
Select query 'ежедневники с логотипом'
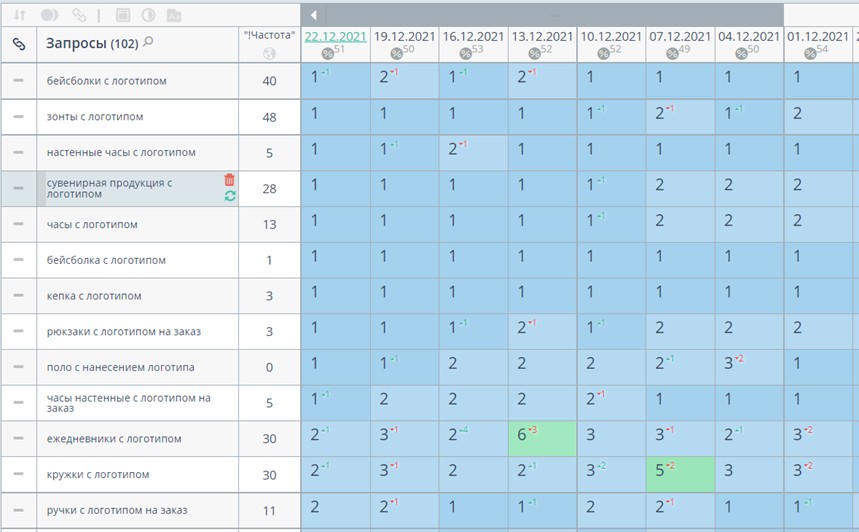(x=114, y=439)
